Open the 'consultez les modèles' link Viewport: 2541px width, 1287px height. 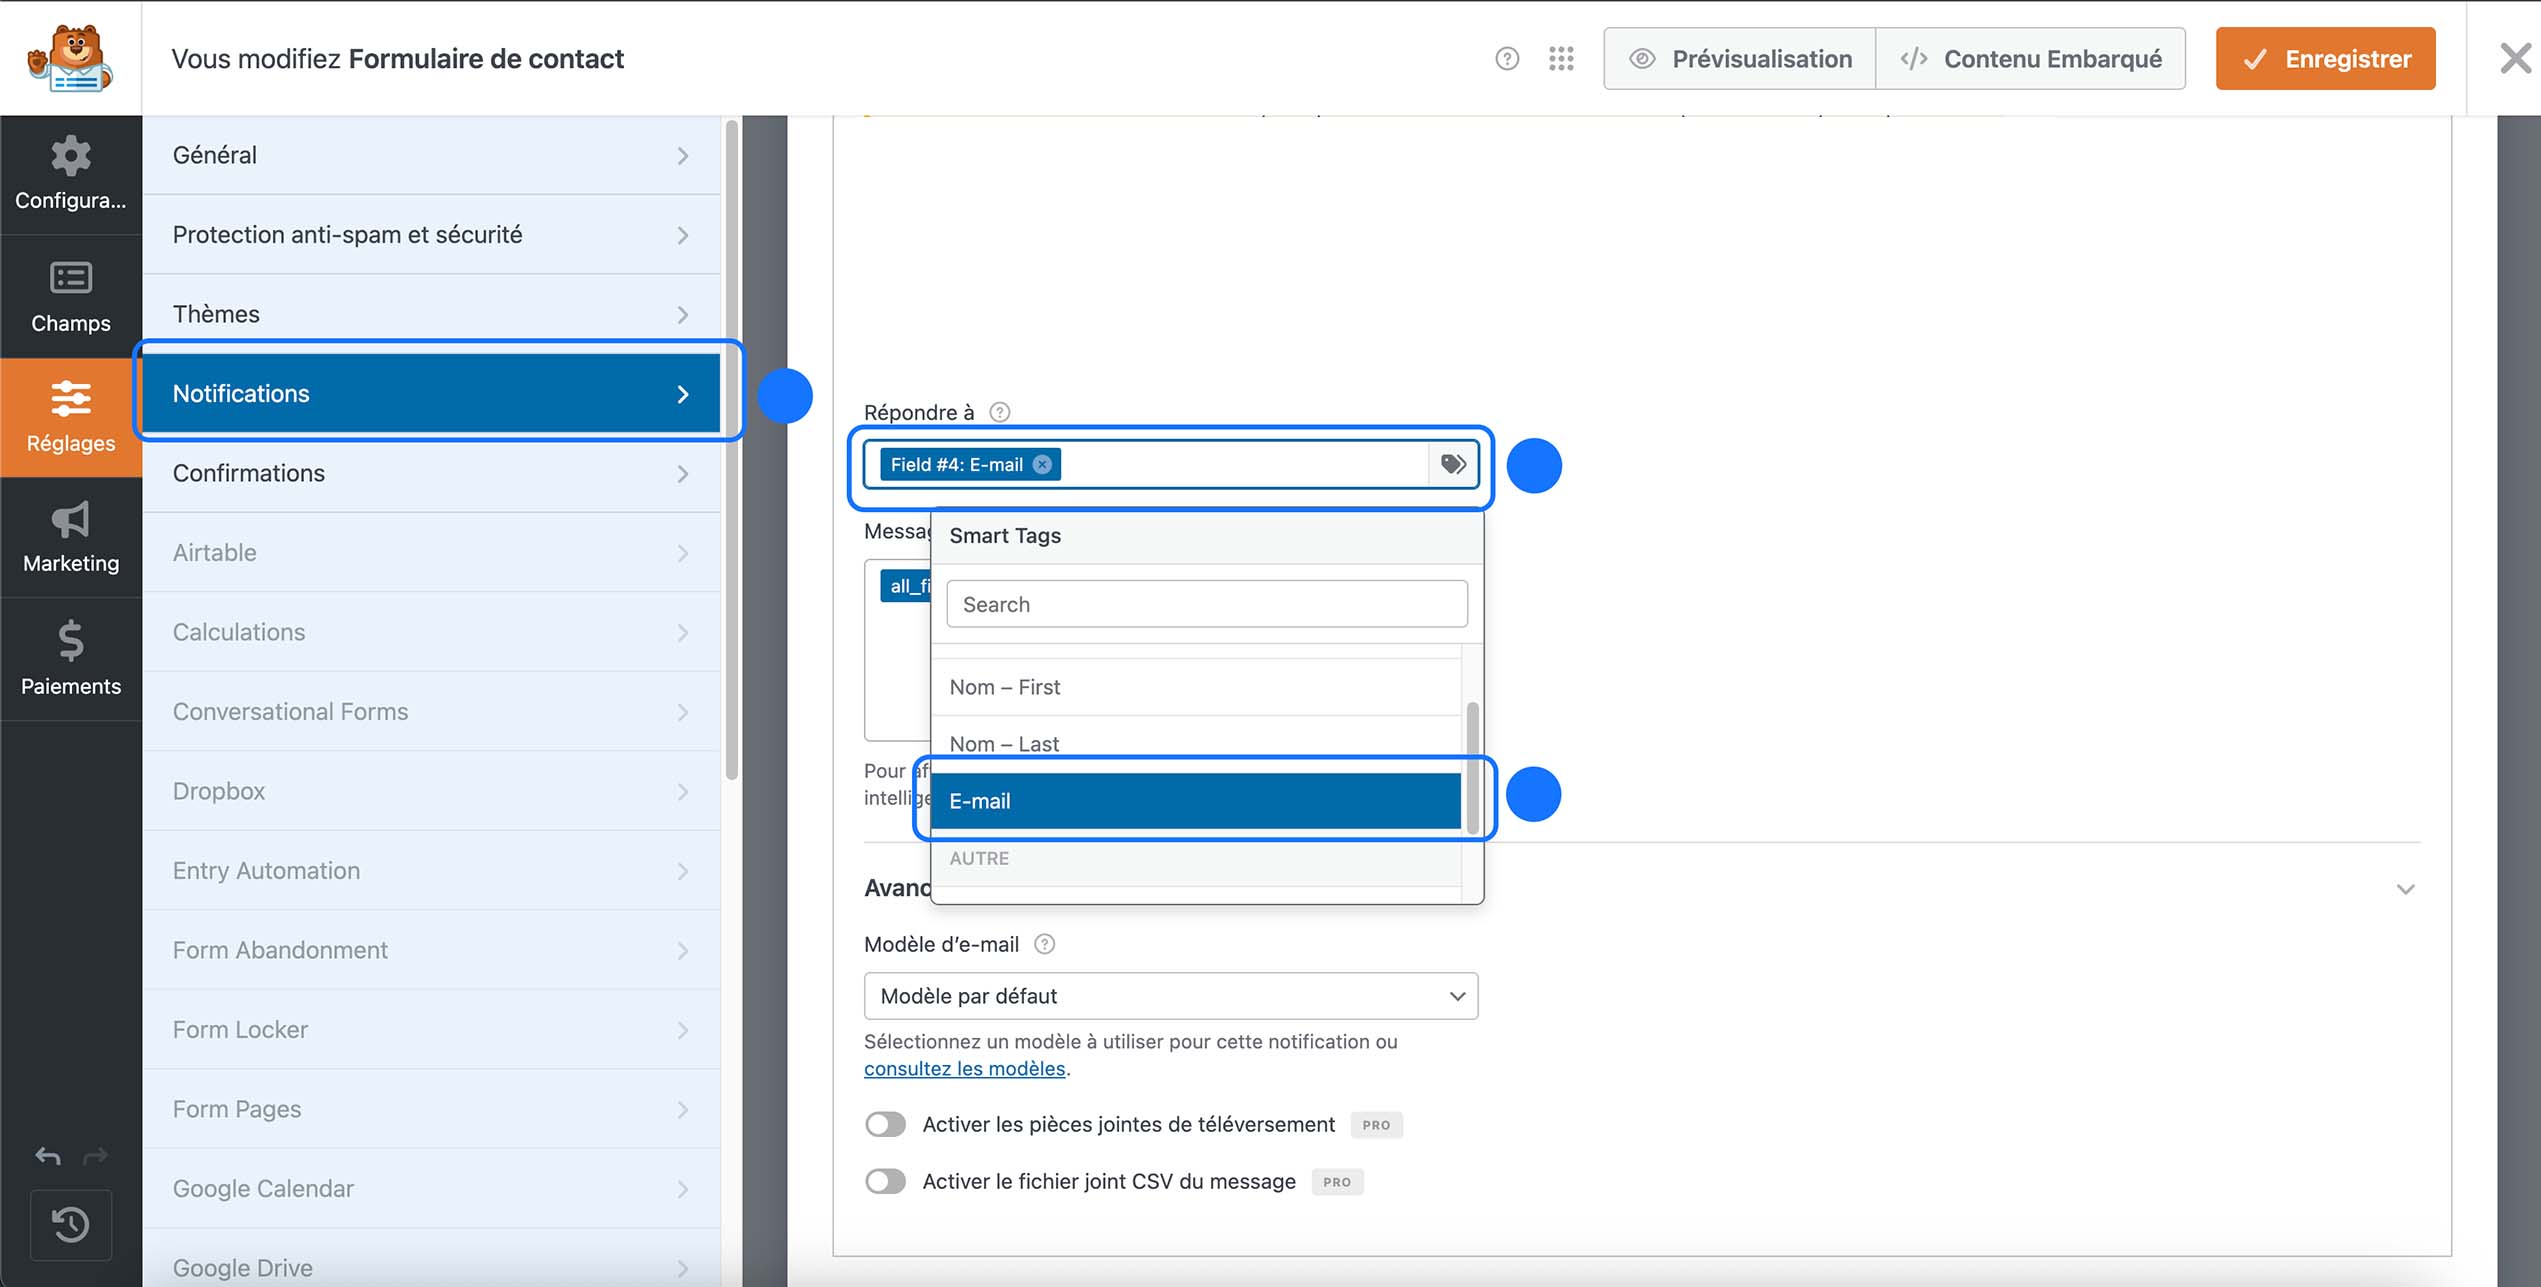963,1068
